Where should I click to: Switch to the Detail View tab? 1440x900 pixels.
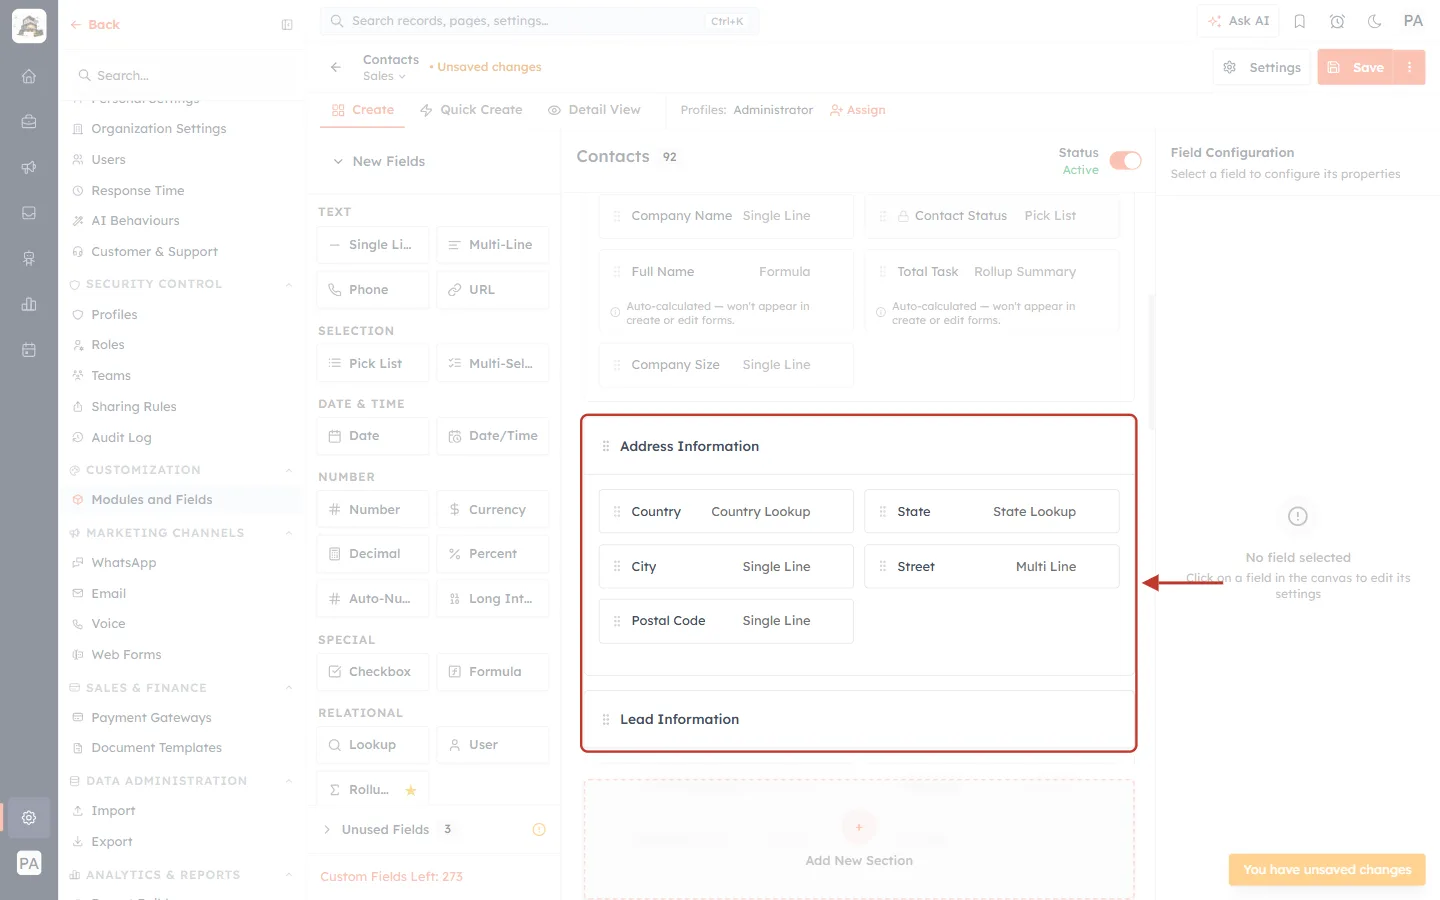click(x=594, y=110)
